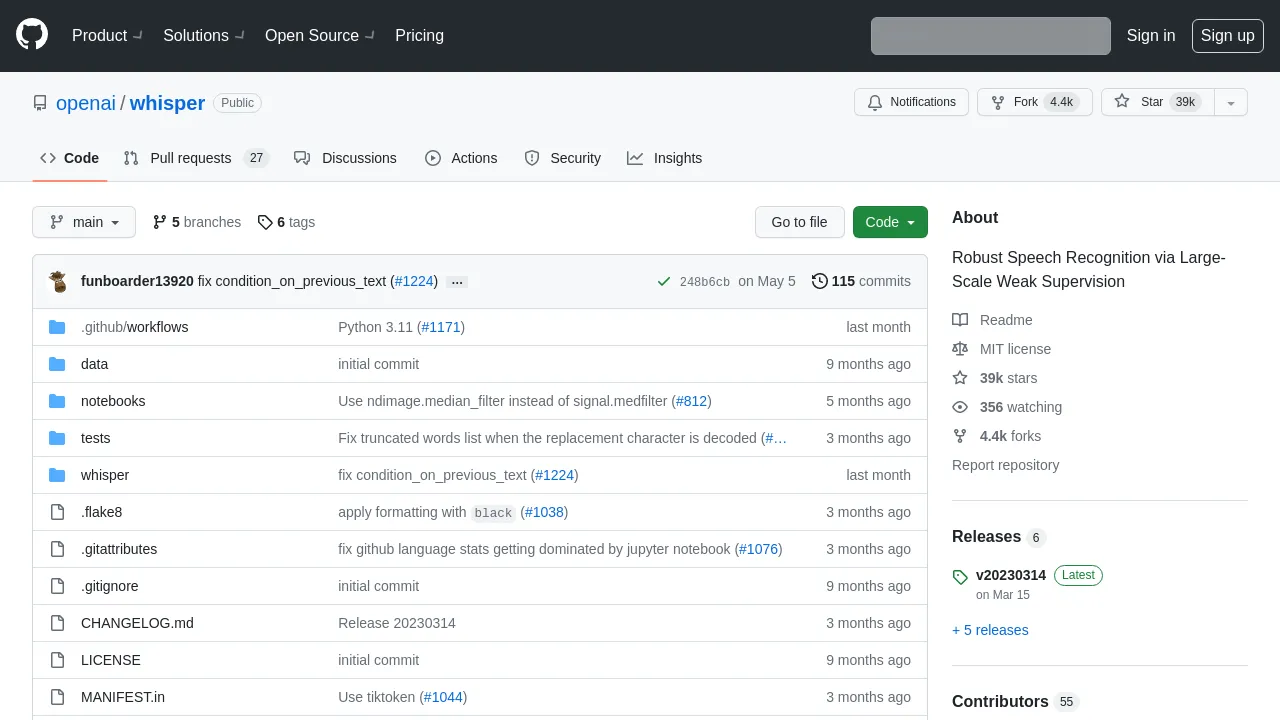This screenshot has height=720, width=1280.
Task: Open the Notifications bell button
Action: (x=911, y=102)
